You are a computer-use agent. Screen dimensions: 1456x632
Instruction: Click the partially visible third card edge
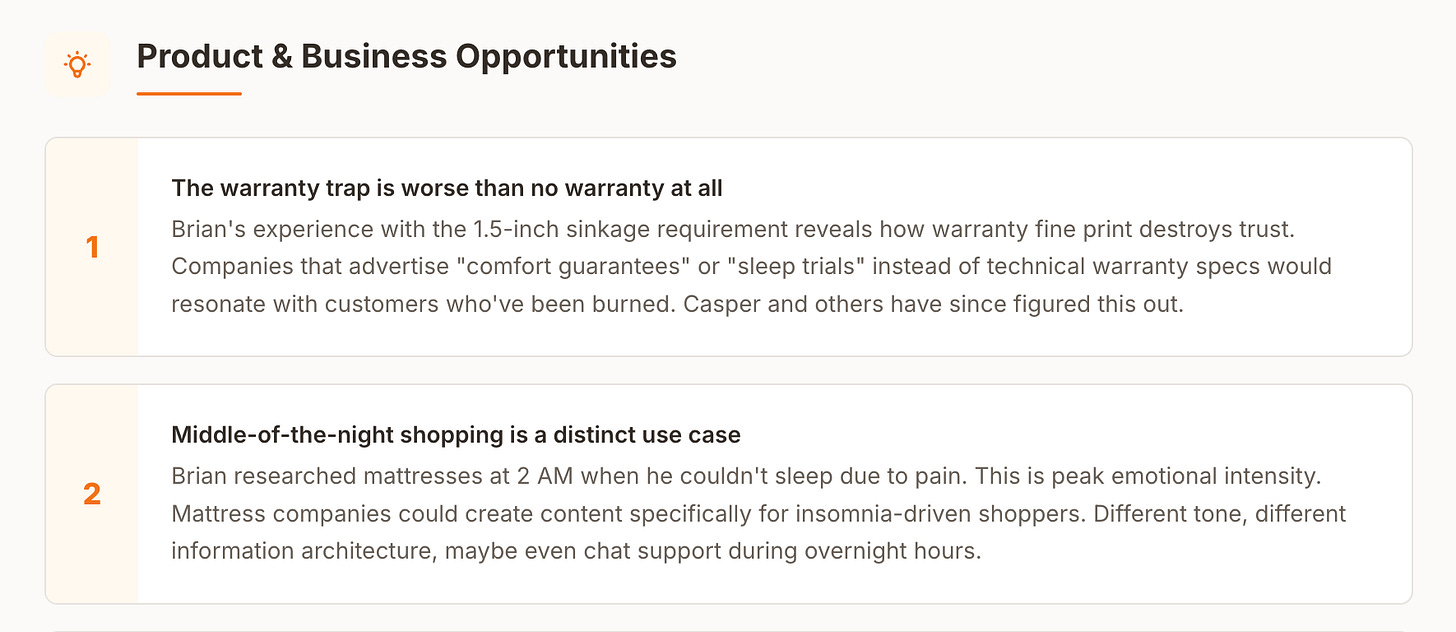point(728,630)
